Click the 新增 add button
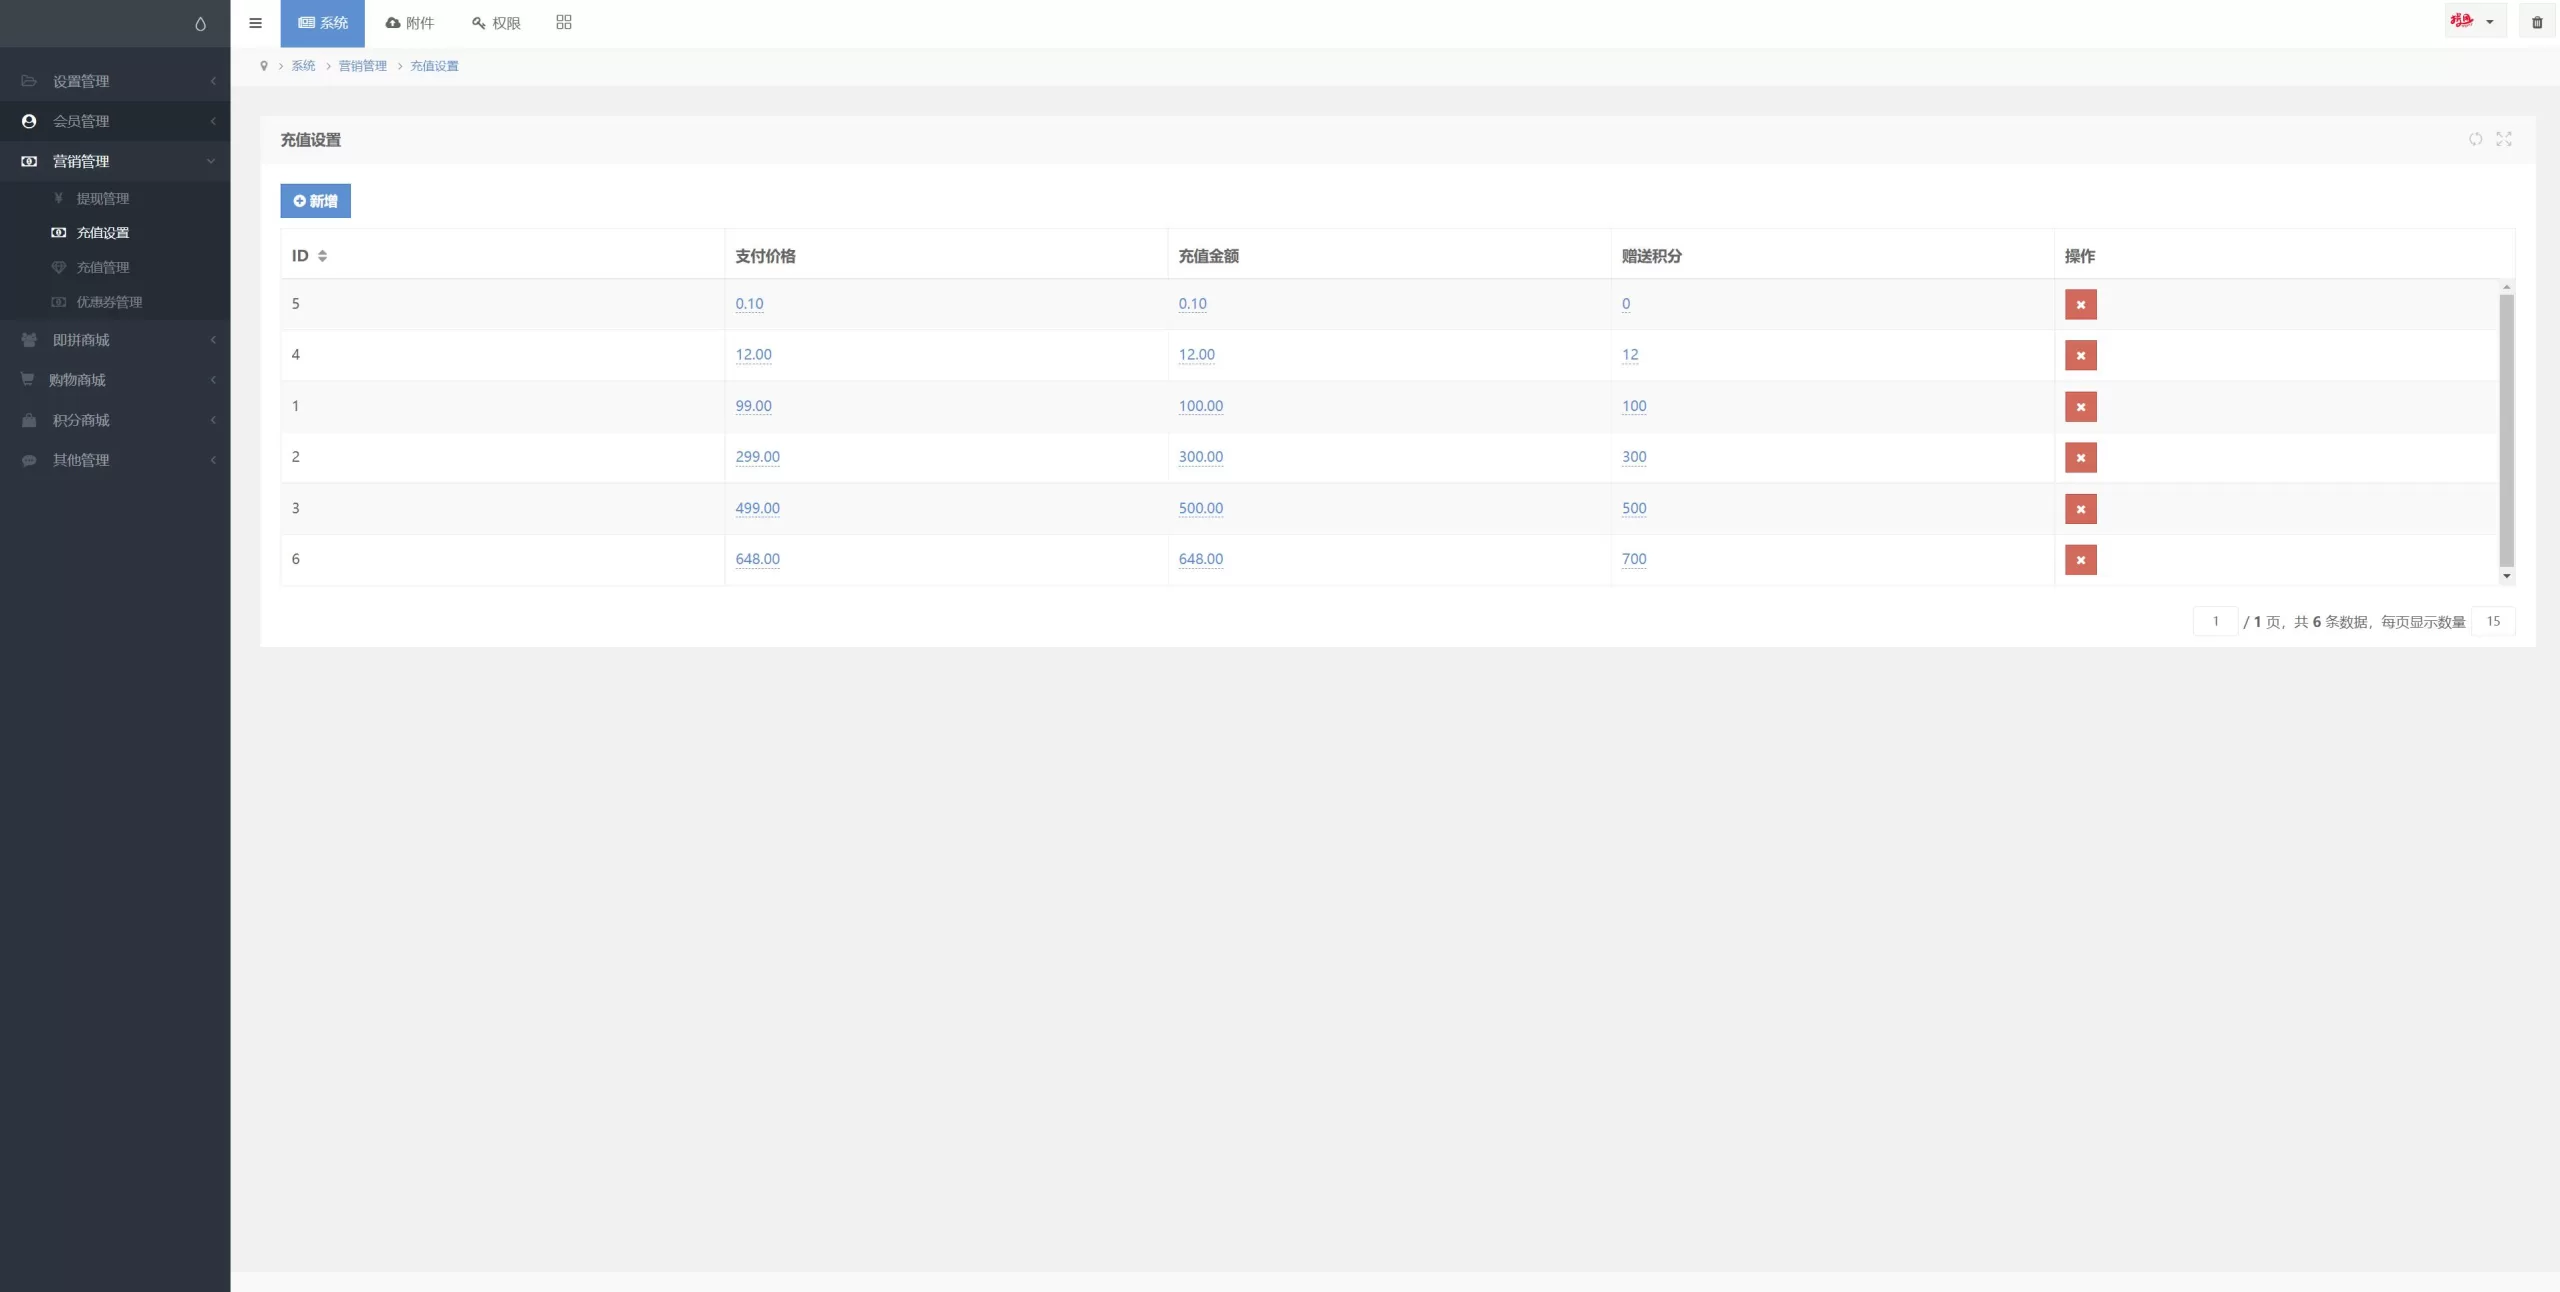 315,201
